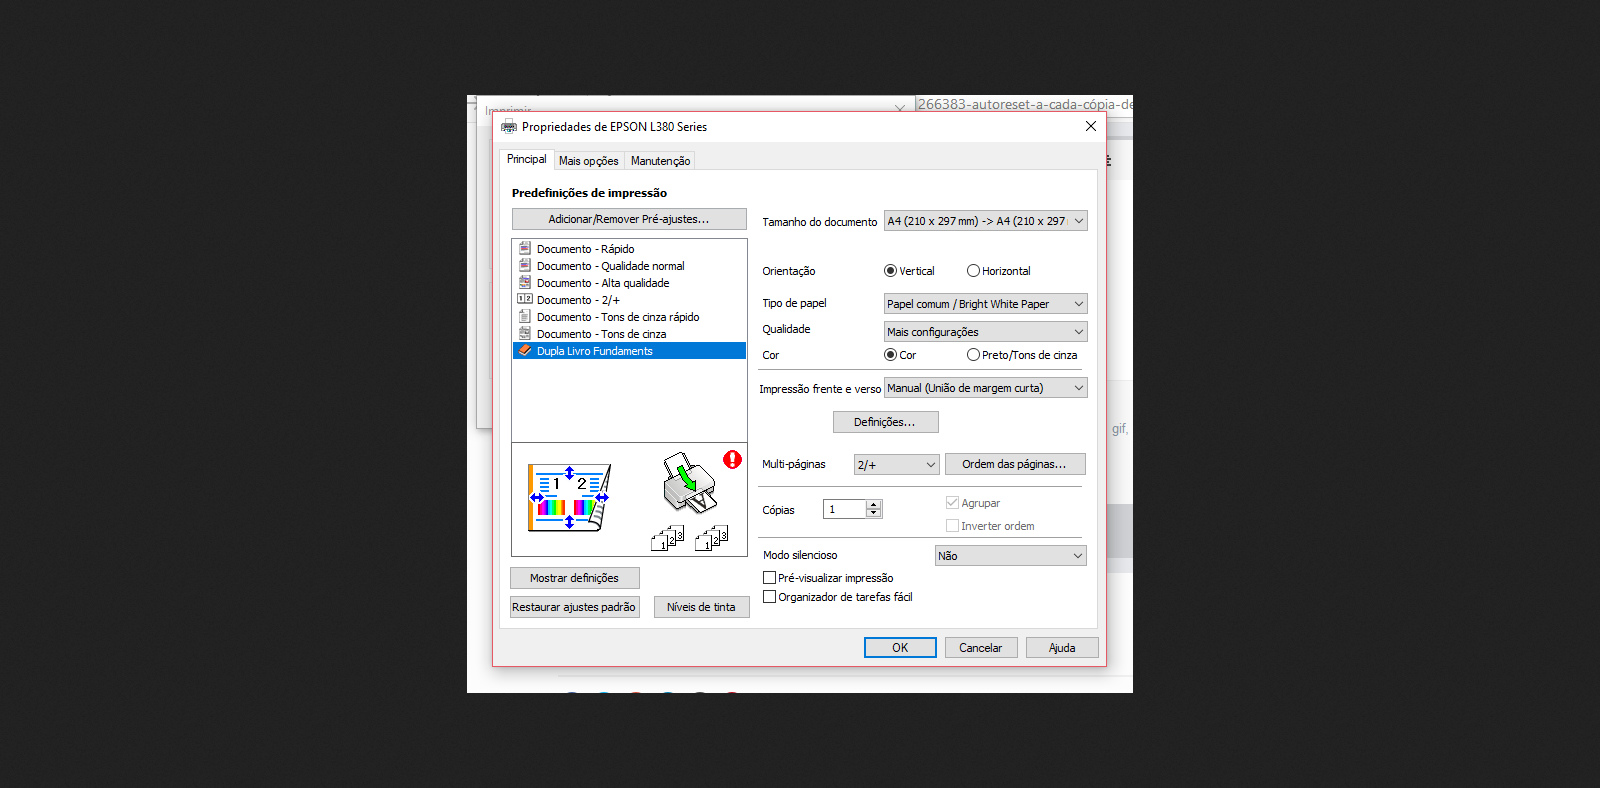The height and width of the screenshot is (788, 1600).
Task: Select preset Documento - Alta qualidade
Action: pos(629,283)
